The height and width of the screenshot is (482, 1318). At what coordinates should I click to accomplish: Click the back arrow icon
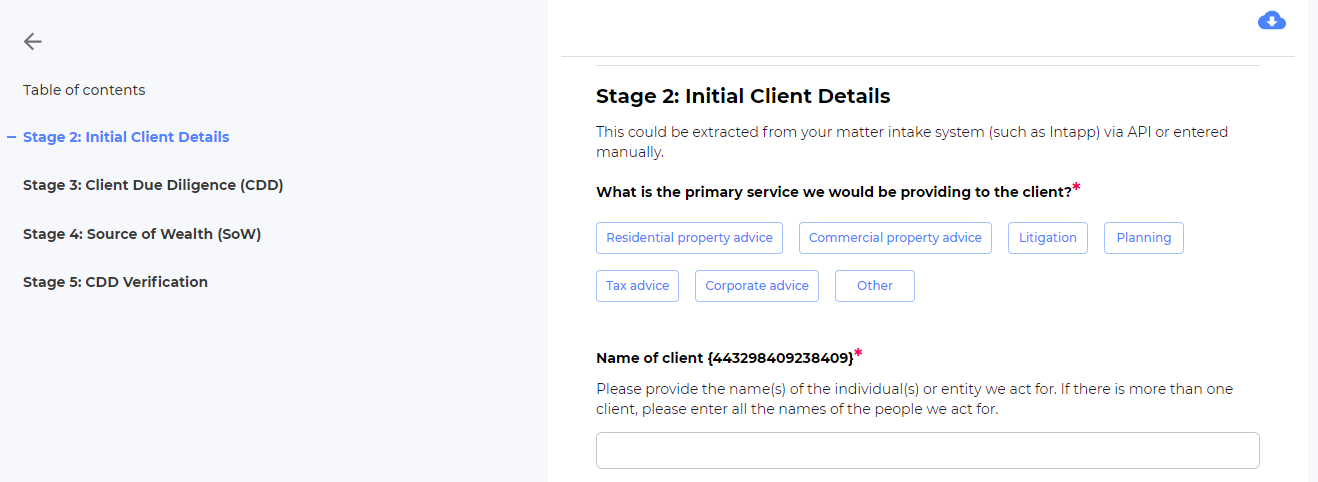[33, 41]
